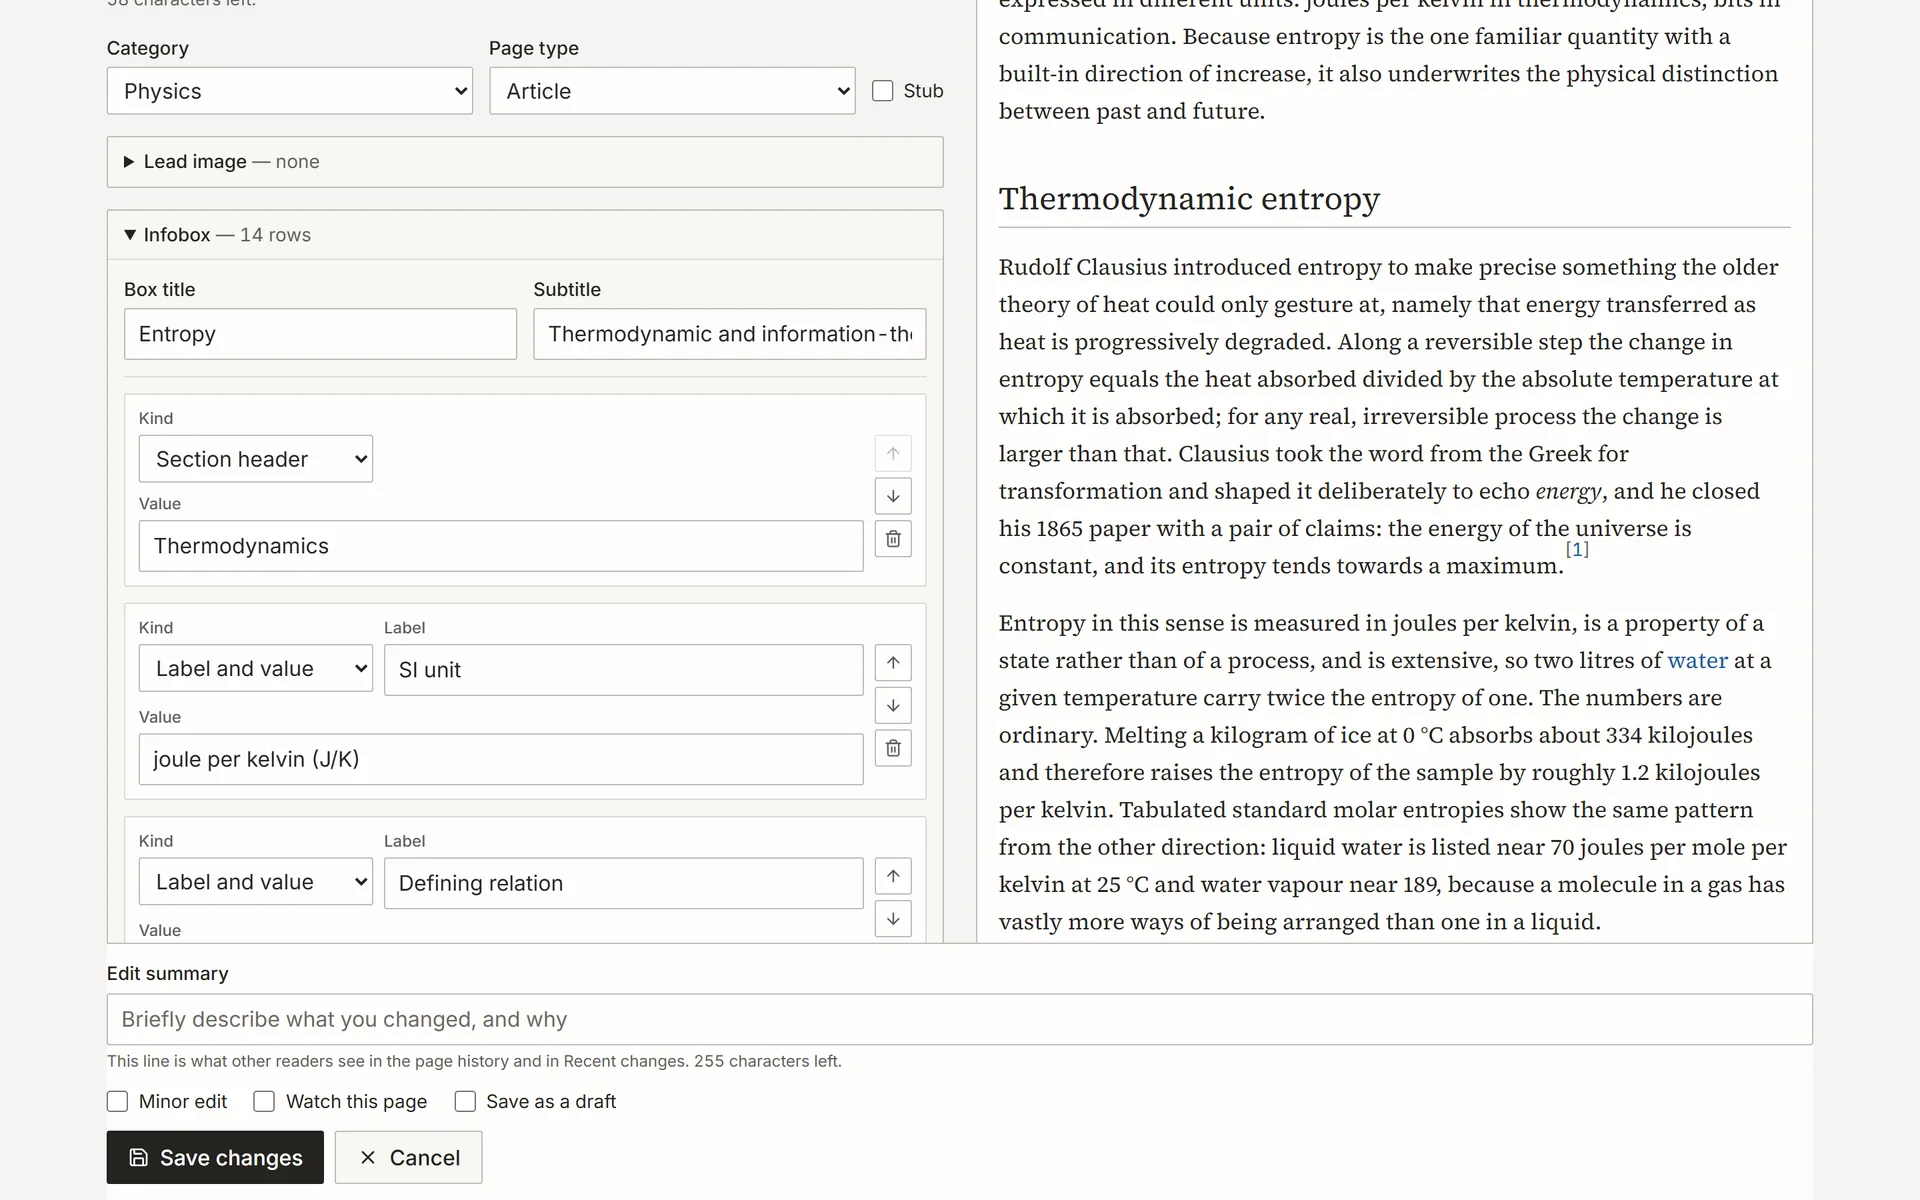
Task: Click the Value field containing Thermodynamics
Action: [501, 546]
